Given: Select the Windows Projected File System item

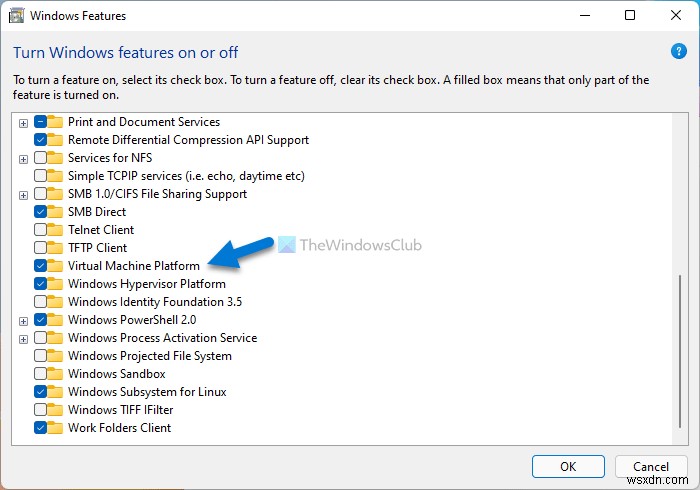Looking at the screenshot, I should point(149,356).
